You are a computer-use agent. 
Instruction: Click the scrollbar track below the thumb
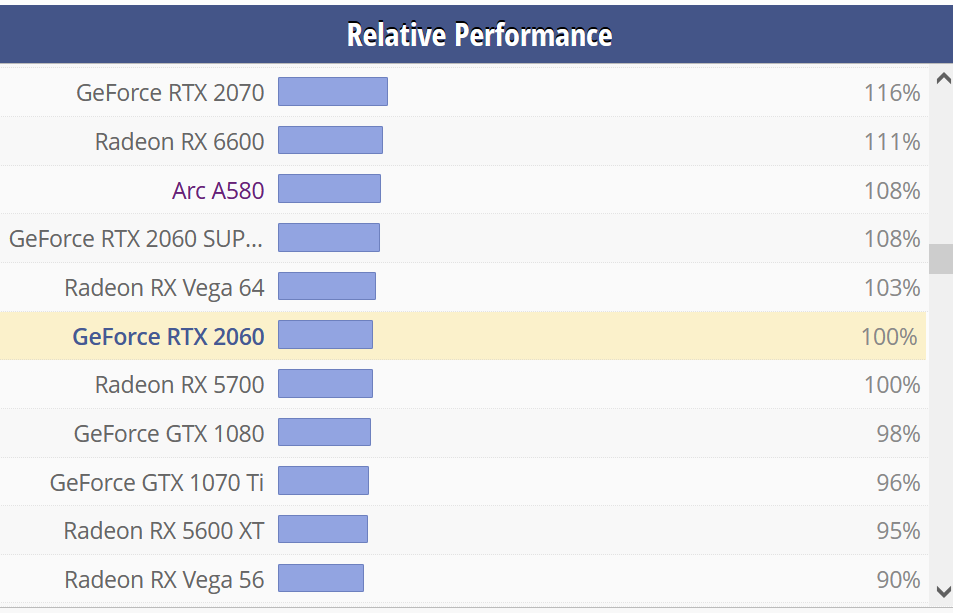point(941,425)
